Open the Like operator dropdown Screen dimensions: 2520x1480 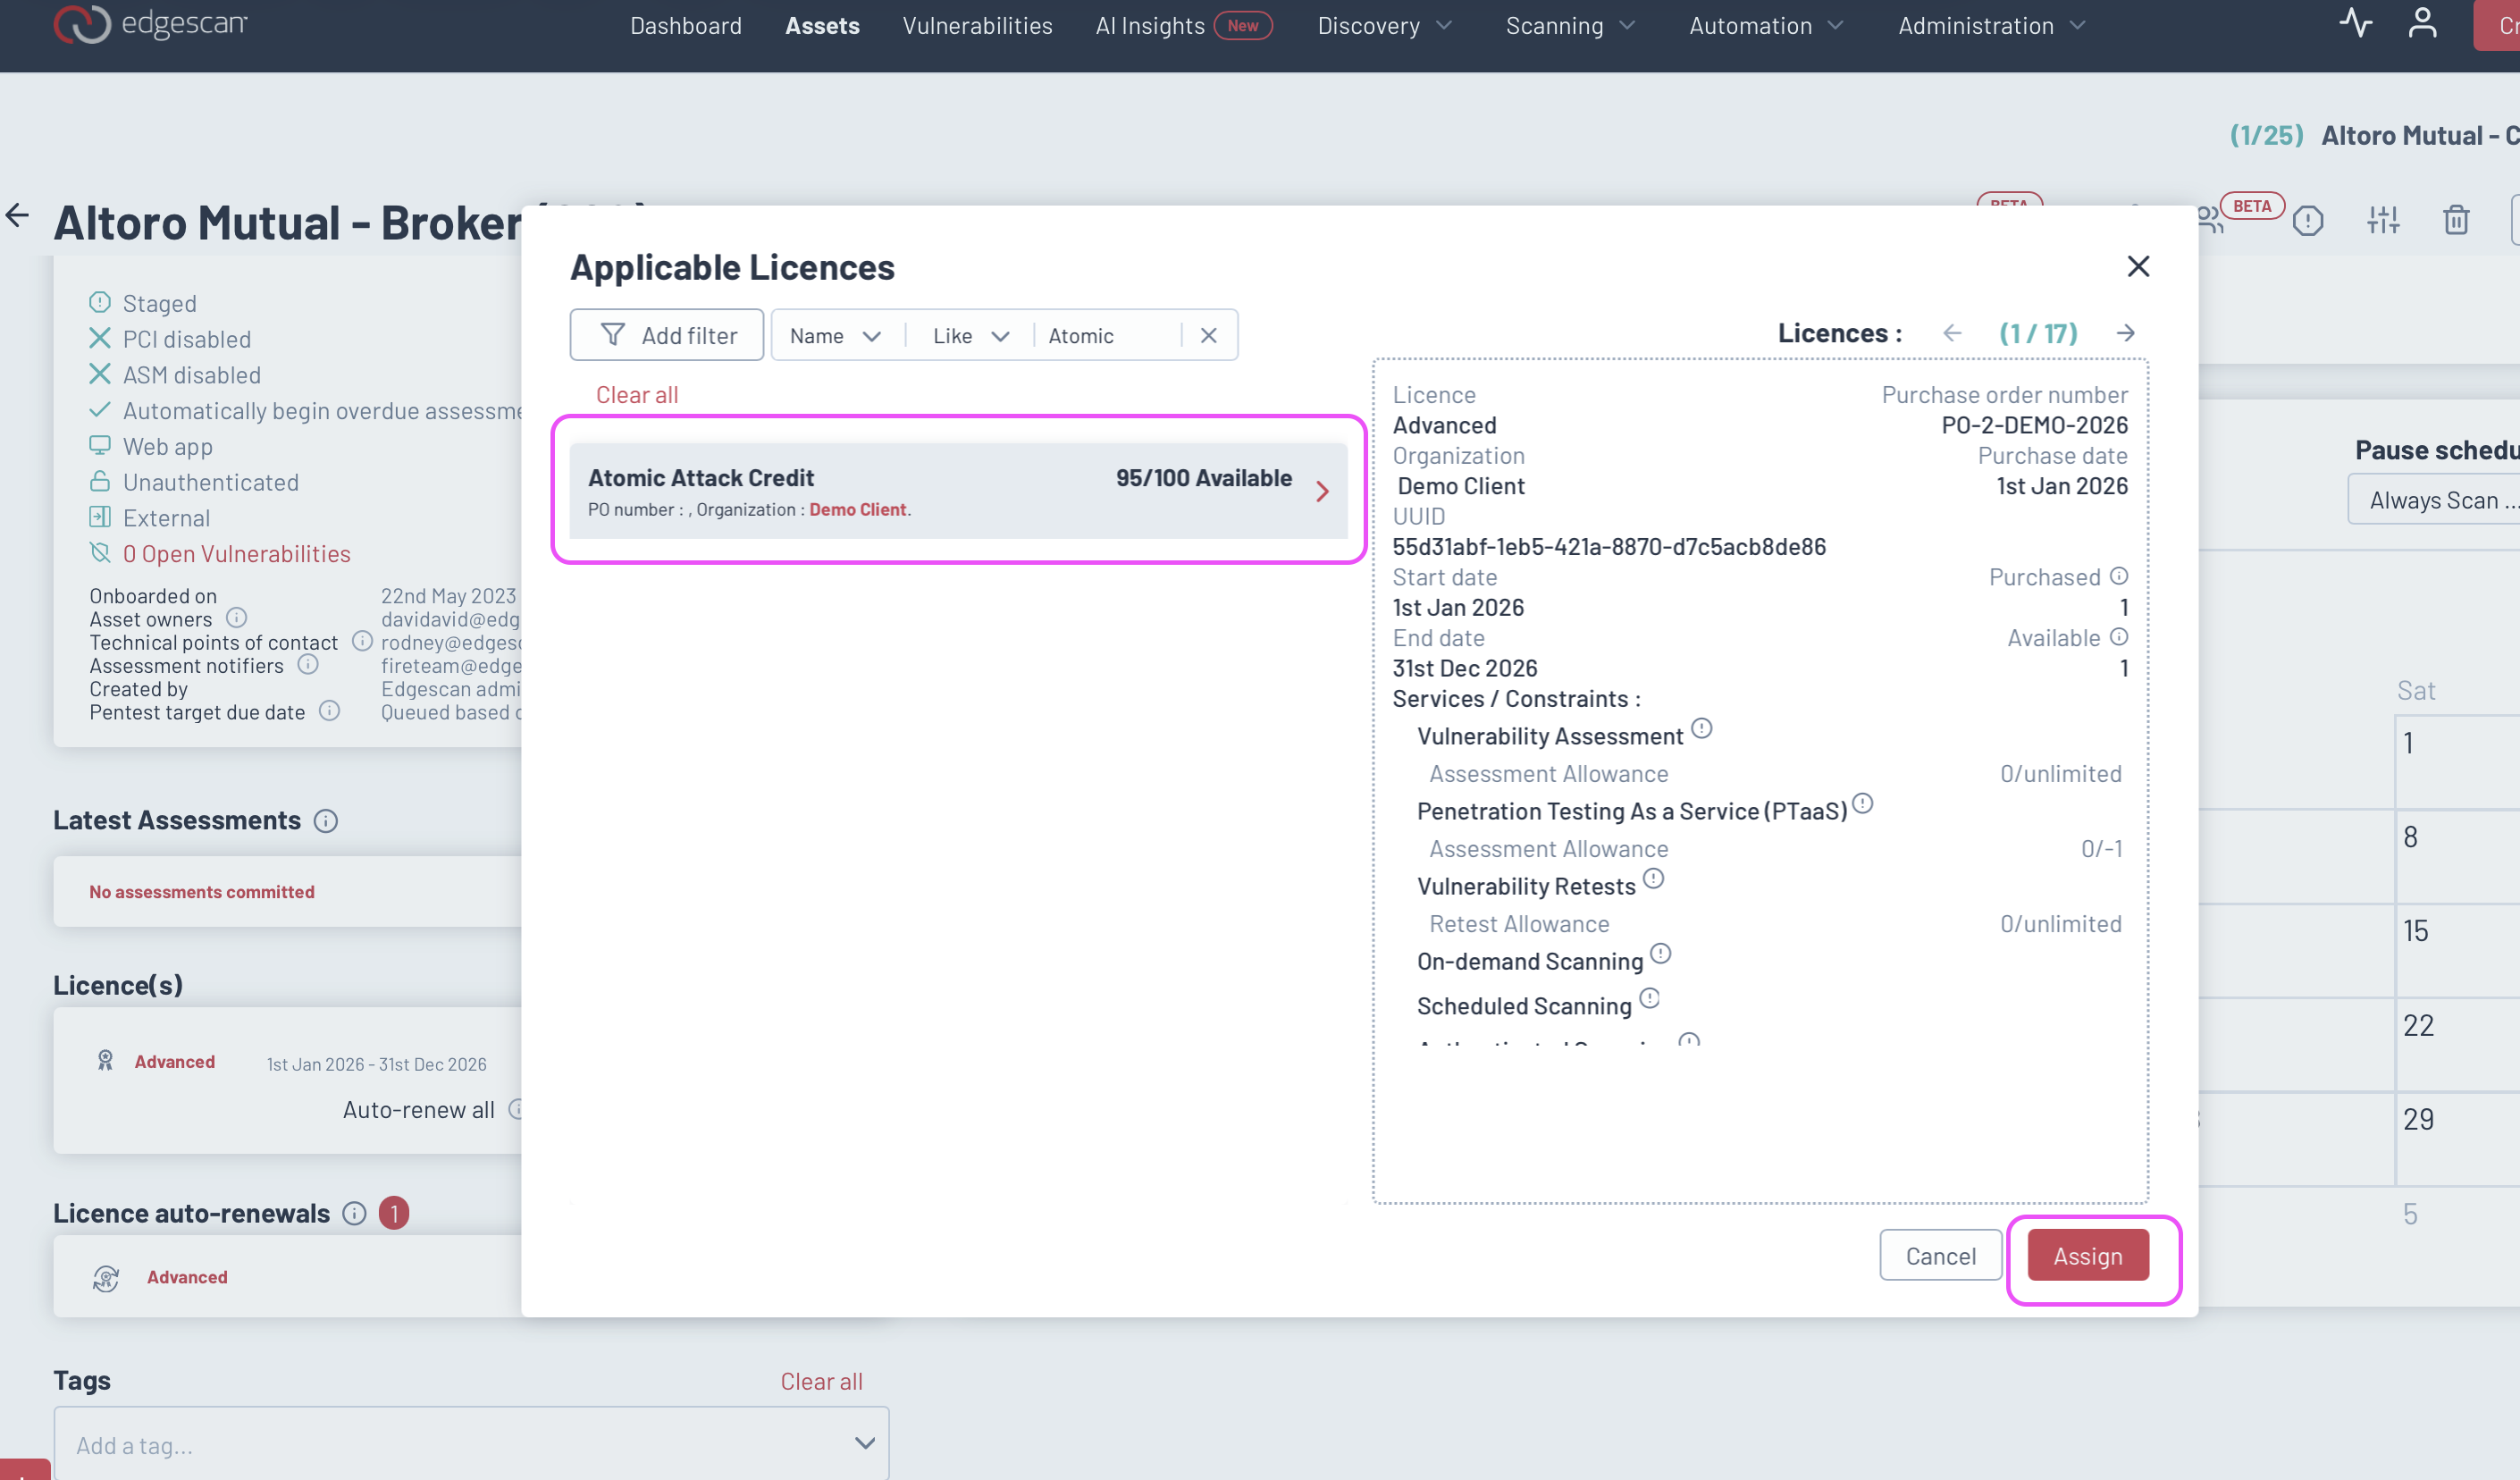click(x=970, y=336)
